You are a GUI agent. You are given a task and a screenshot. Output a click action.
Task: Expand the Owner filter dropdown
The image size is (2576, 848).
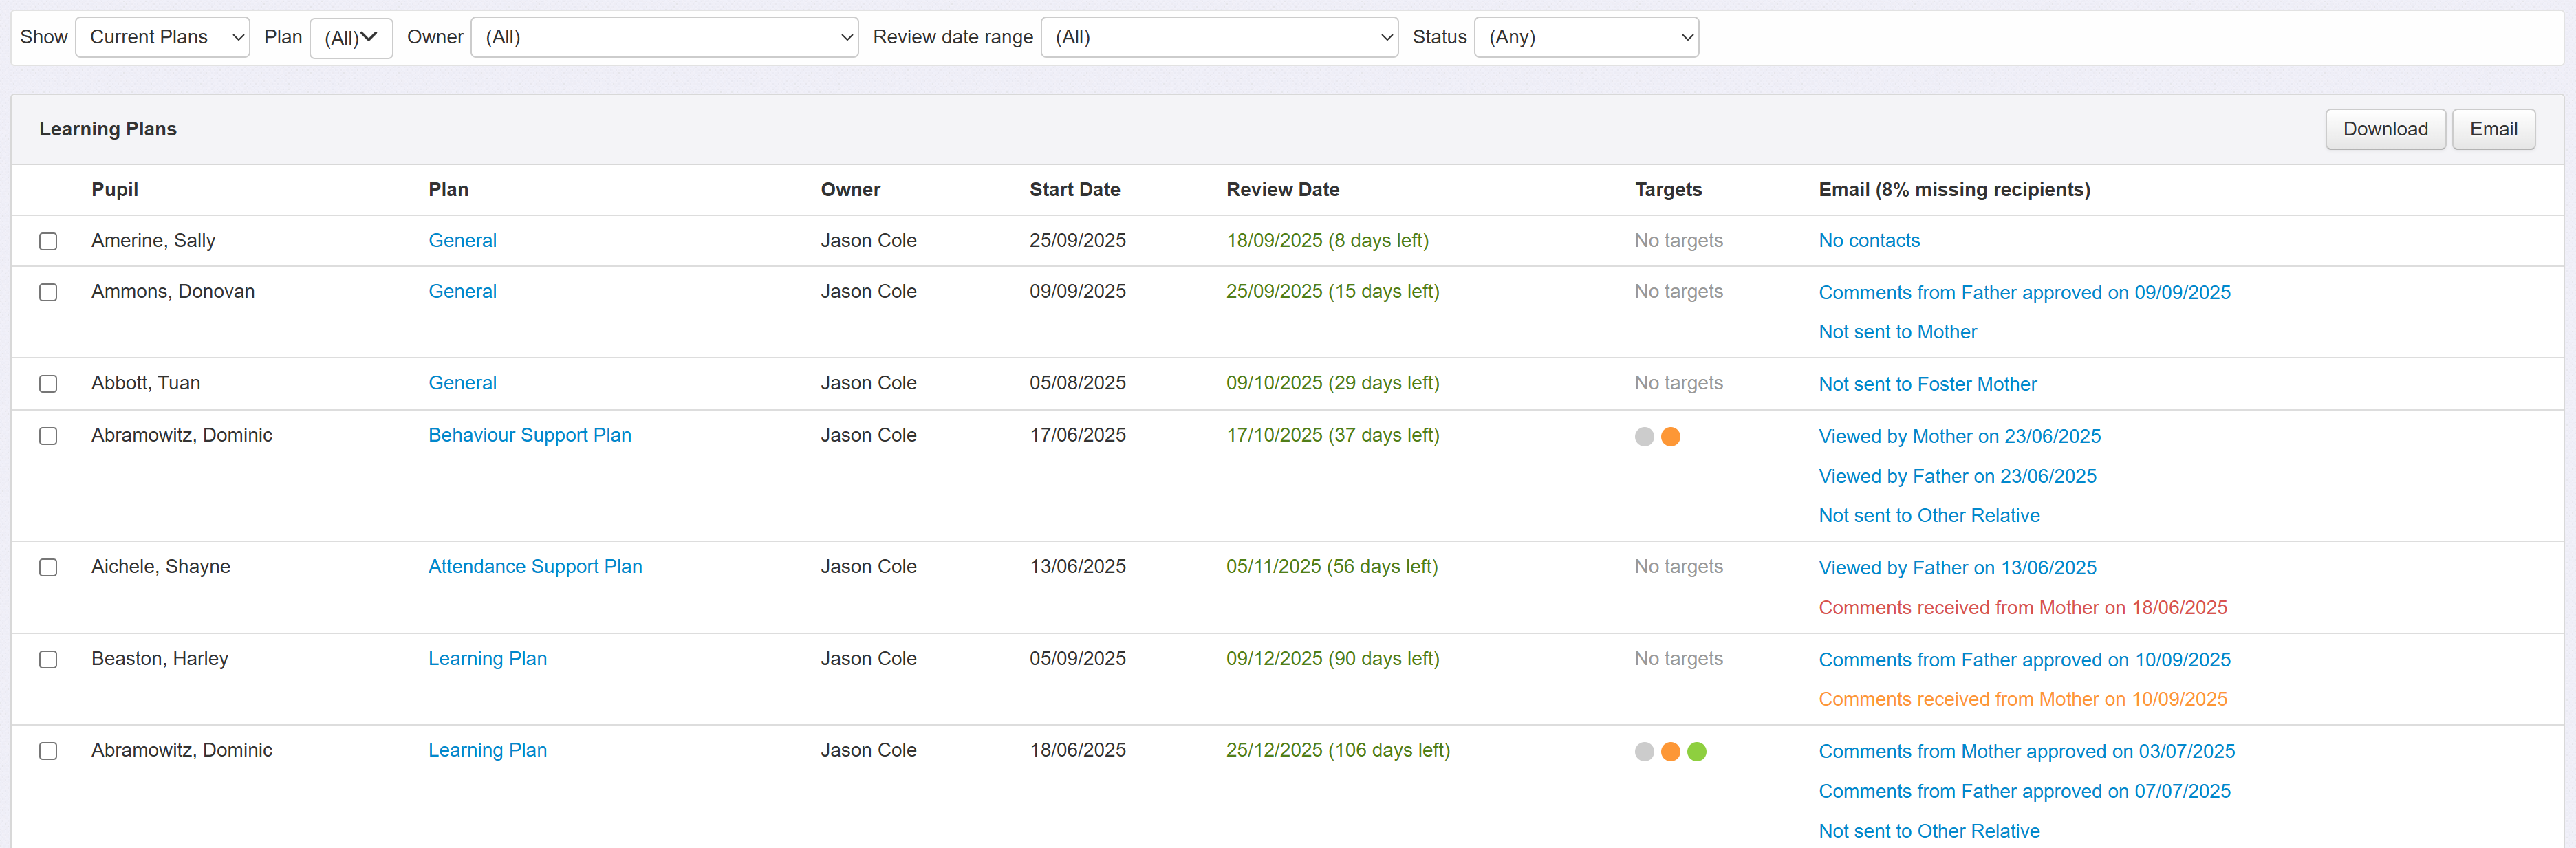tap(664, 37)
